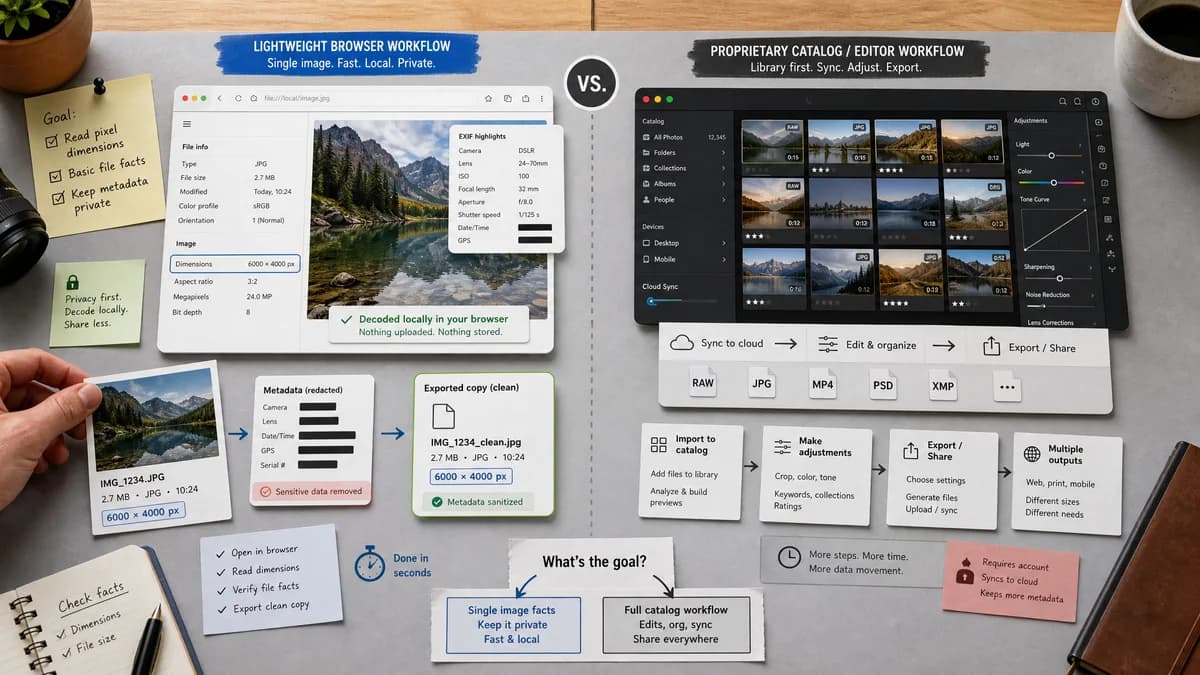Click the green shield icon beside Metadata sanitized
This screenshot has height=675, width=1200.
point(436,502)
